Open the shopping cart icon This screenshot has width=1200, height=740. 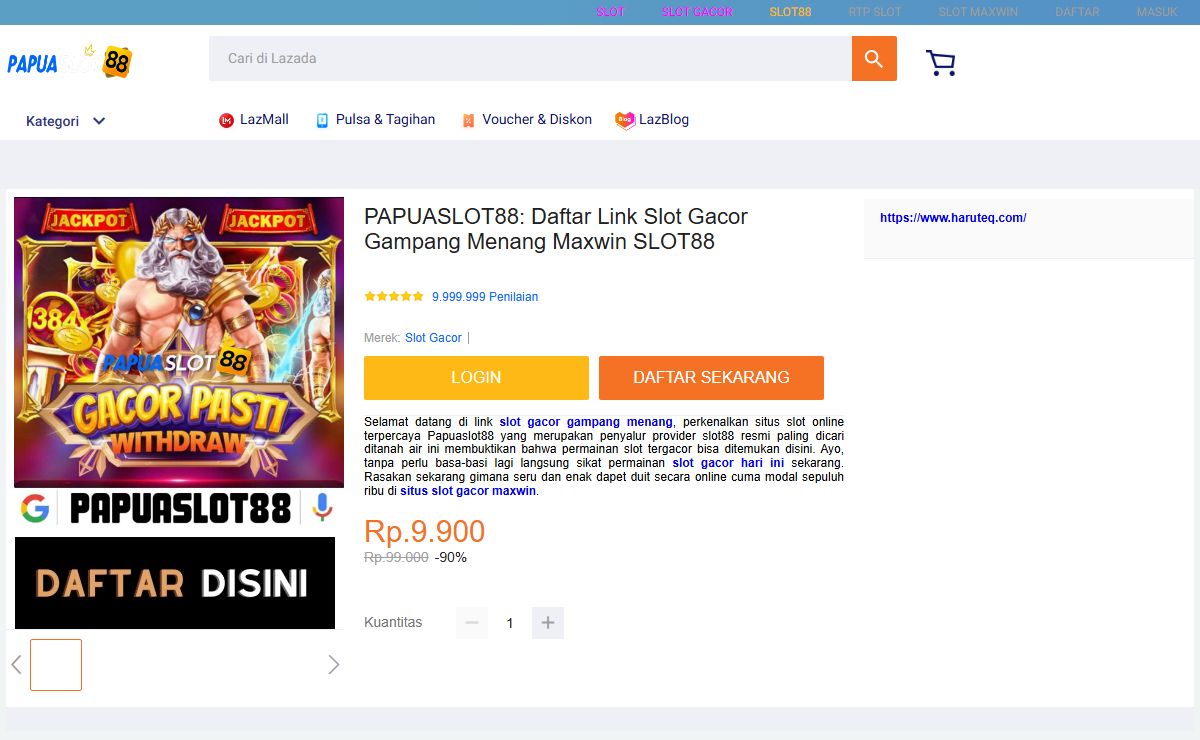coord(941,63)
